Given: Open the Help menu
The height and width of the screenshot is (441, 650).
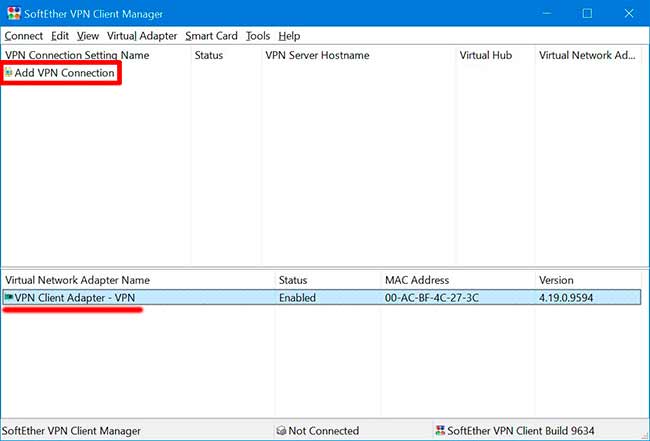Looking at the screenshot, I should [289, 36].
